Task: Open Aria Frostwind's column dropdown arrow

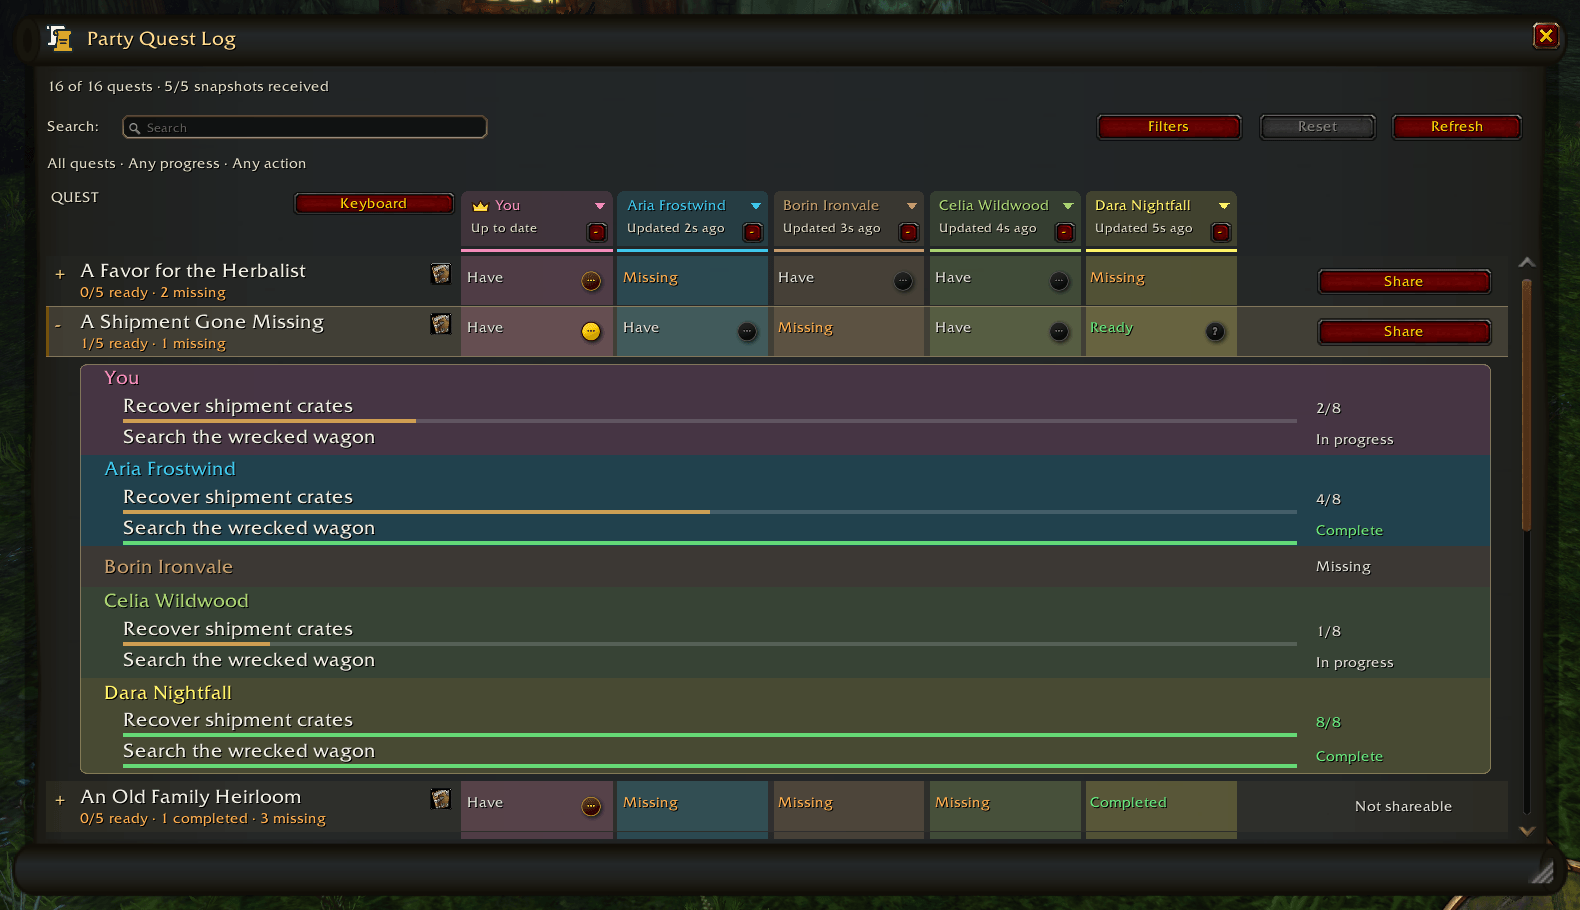Action: pos(756,206)
